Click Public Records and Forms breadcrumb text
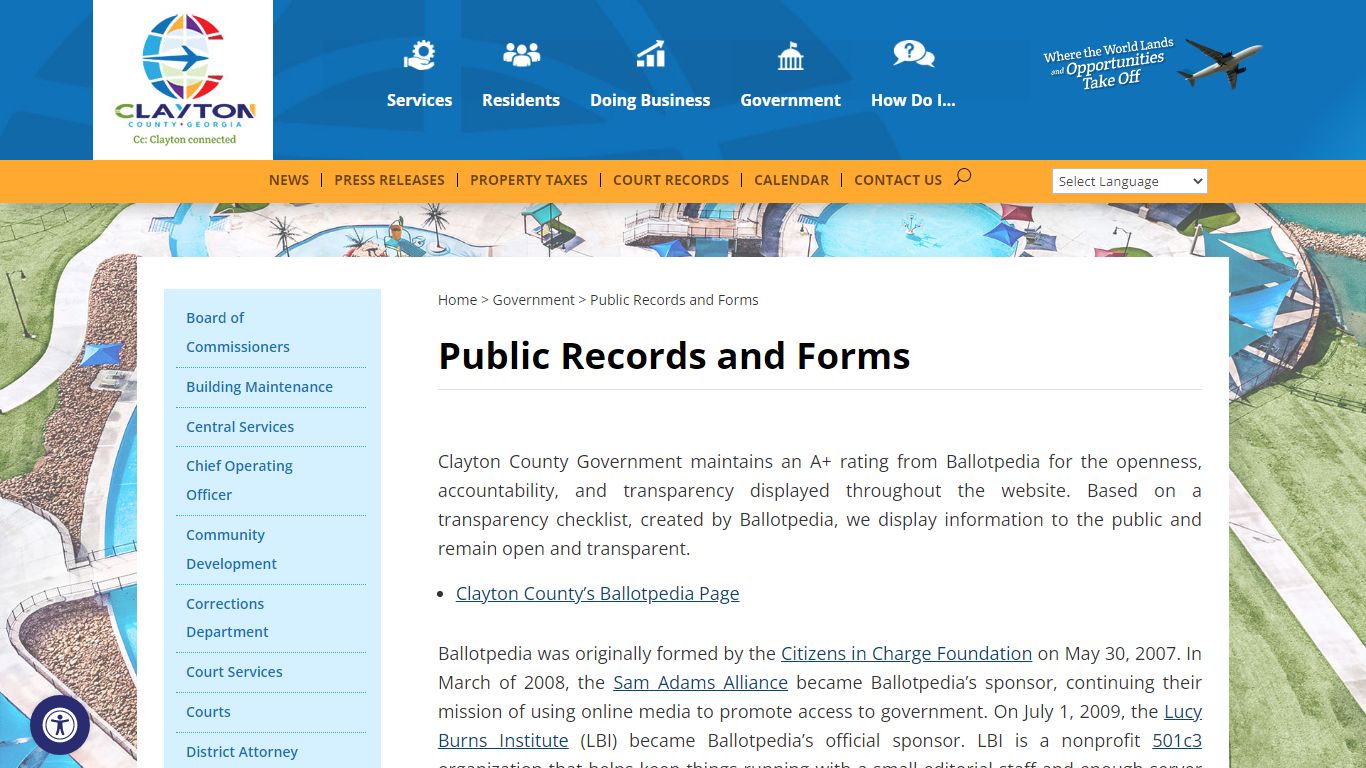Screen dimensions: 1366x768 click(674, 300)
